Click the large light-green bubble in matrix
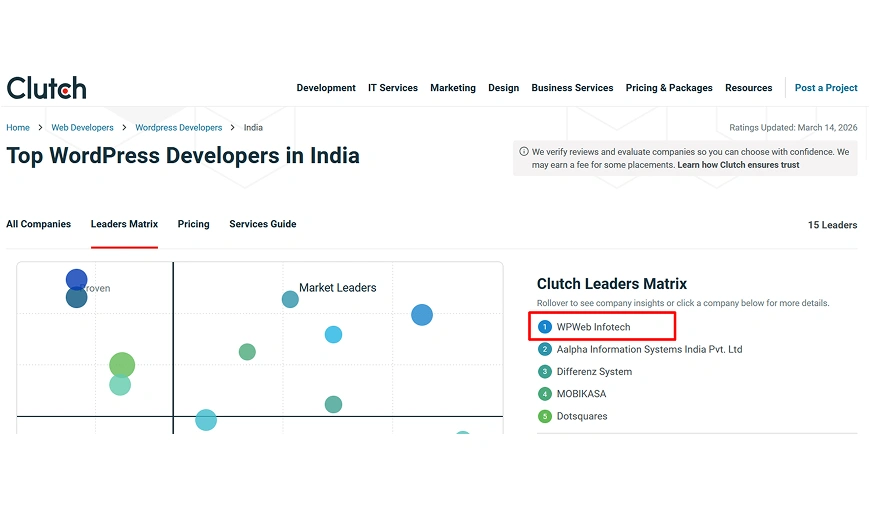 [x=121, y=365]
